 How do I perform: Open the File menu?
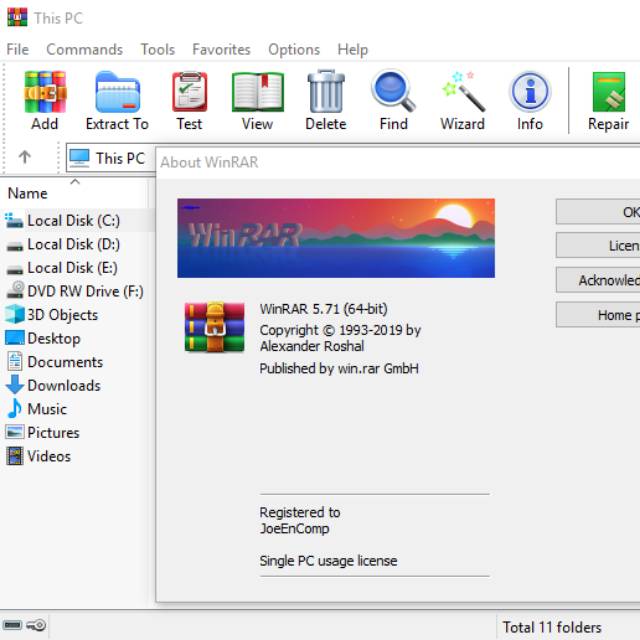(18, 49)
